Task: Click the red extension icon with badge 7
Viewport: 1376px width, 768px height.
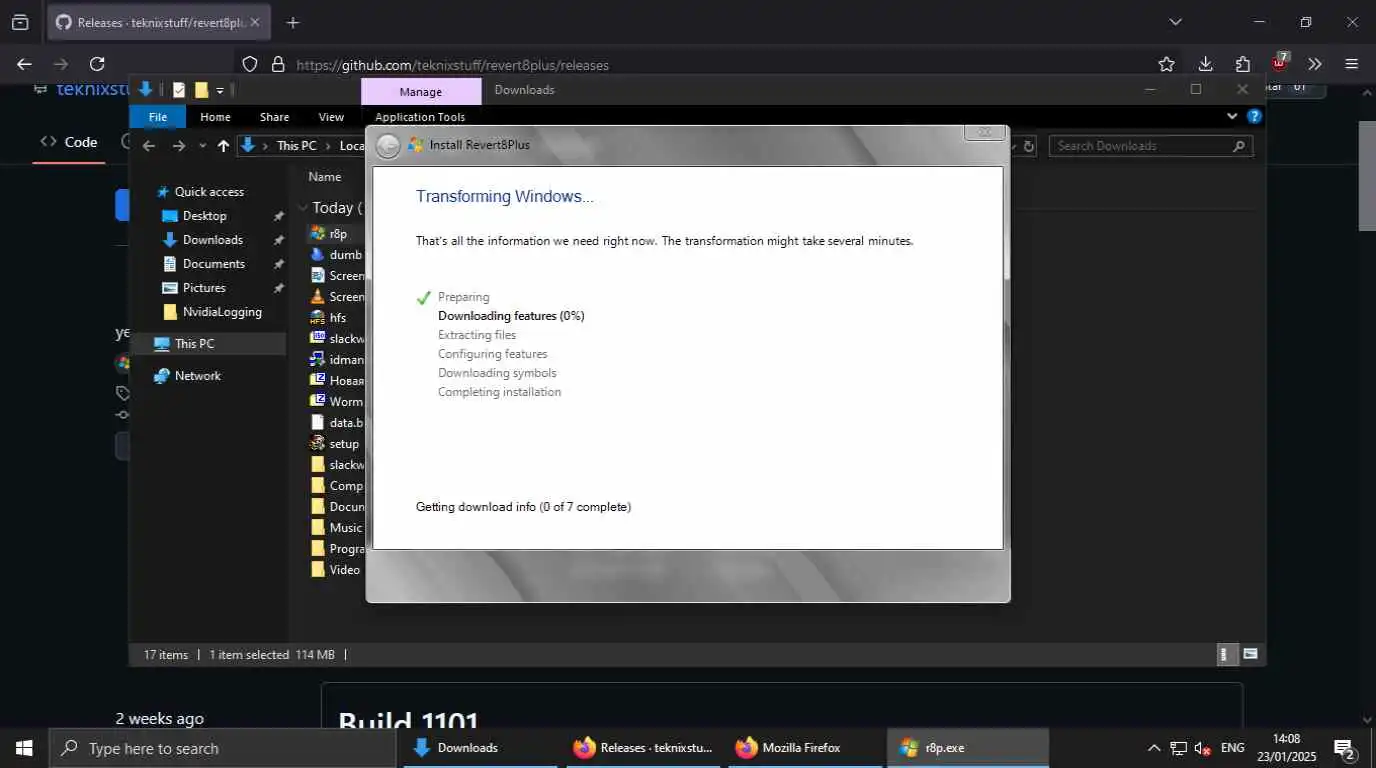Action: (x=1279, y=62)
